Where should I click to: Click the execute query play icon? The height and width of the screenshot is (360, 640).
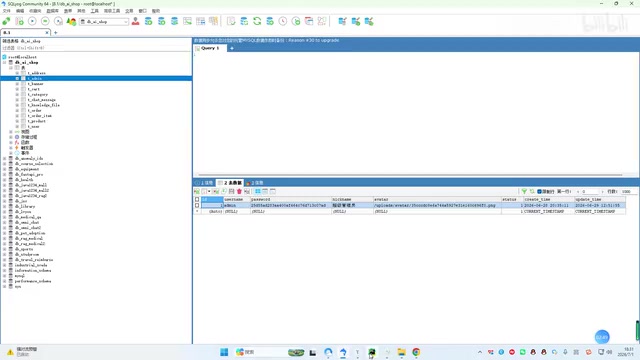tap(32, 21)
